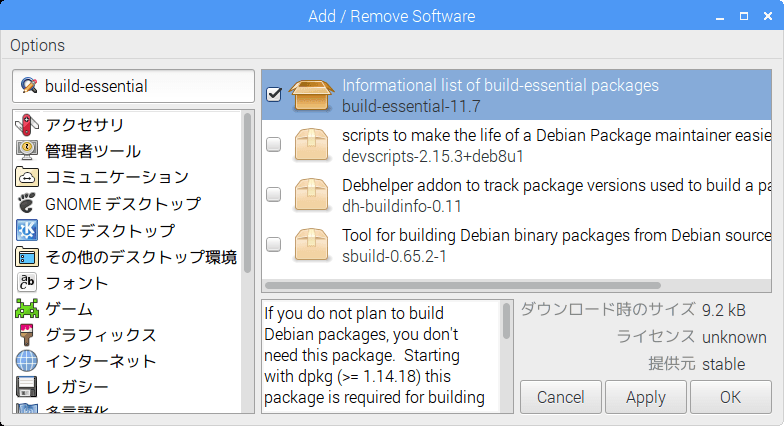
Task: Click the build-essential search input field
Action: click(134, 86)
